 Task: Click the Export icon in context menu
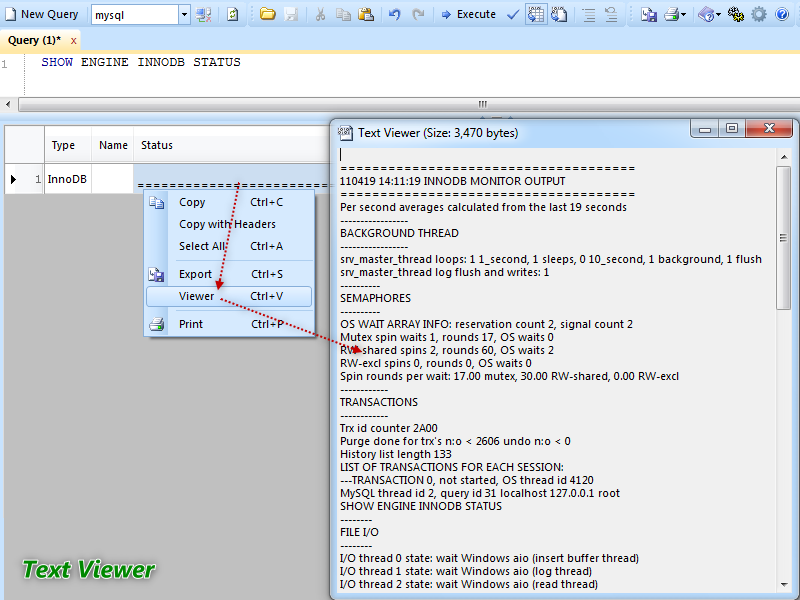click(157, 274)
